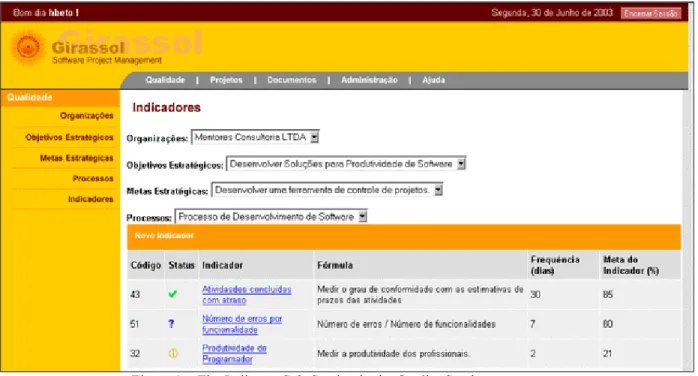The height and width of the screenshot is (376, 698).
Task: Select Metas Estratégicas in the left sidebar
Action: pyautogui.click(x=76, y=158)
